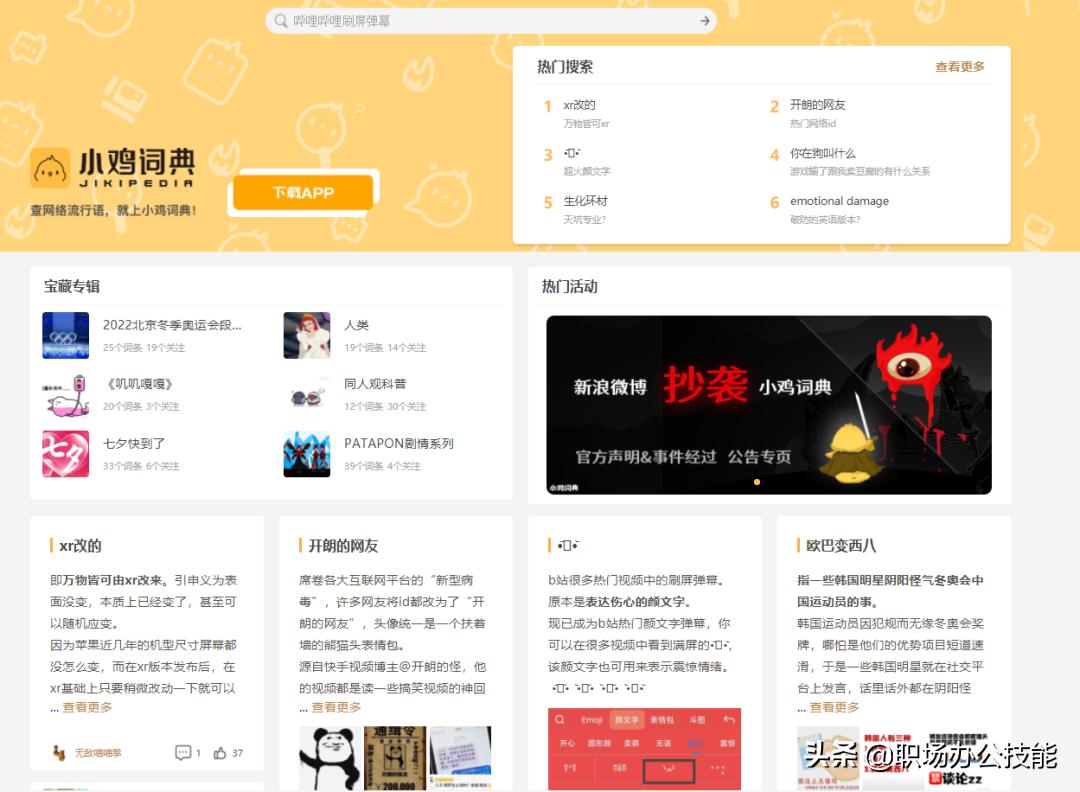This screenshot has width=1080, height=792.
Task: Expand 开朗的网友 with 查看更多
Action: [334, 707]
